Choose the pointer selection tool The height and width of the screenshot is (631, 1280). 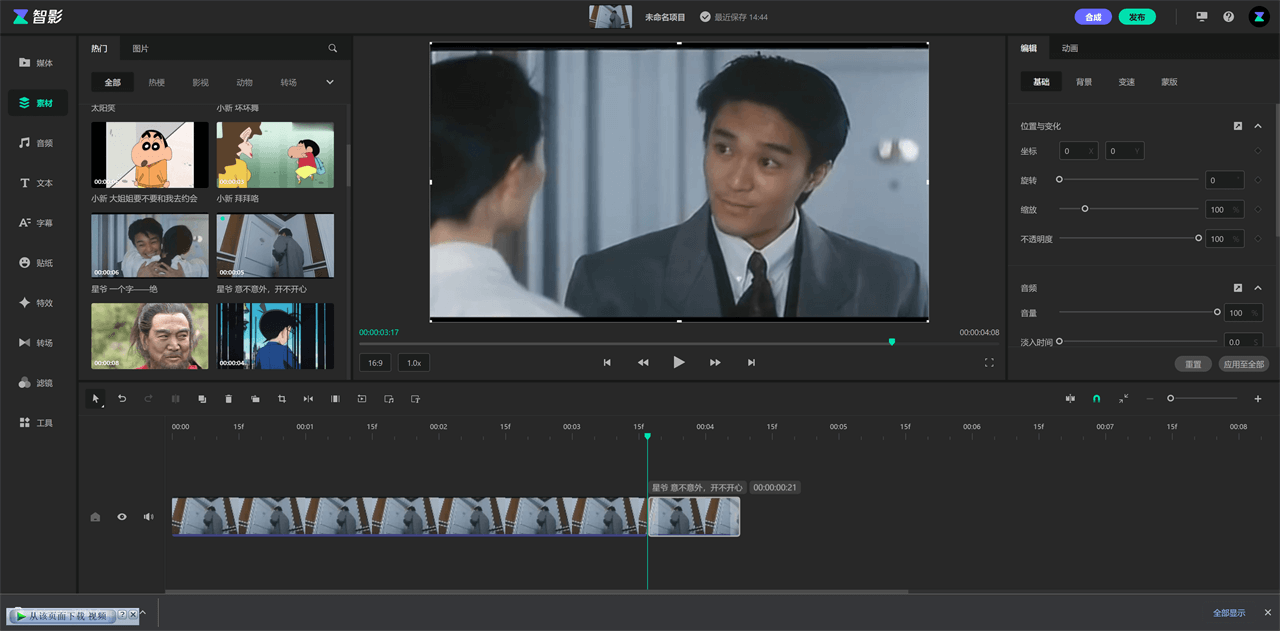96,399
